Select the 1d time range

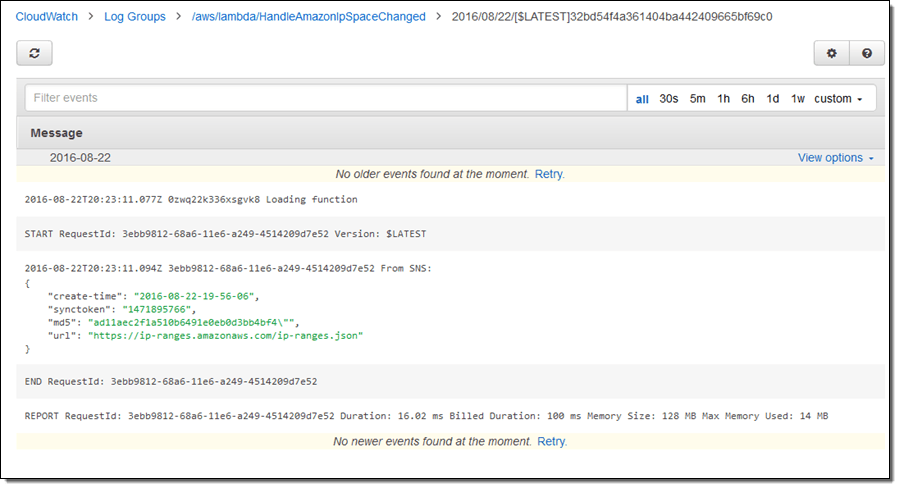pos(773,99)
